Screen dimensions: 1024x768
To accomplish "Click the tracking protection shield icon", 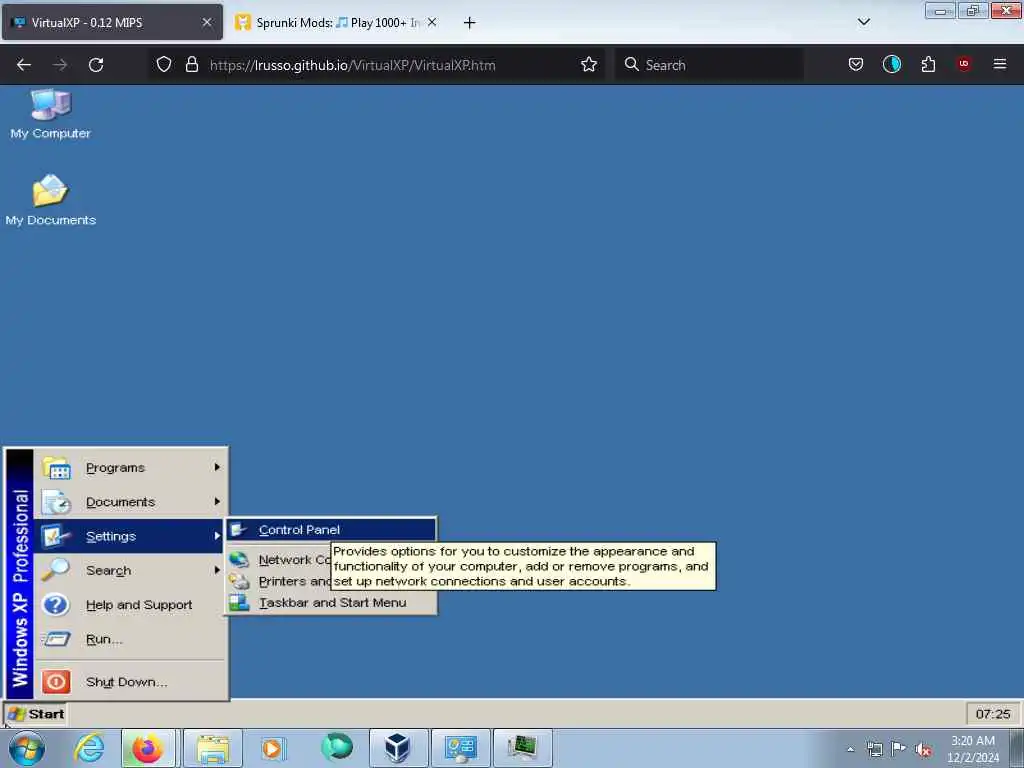I will click(x=164, y=64).
